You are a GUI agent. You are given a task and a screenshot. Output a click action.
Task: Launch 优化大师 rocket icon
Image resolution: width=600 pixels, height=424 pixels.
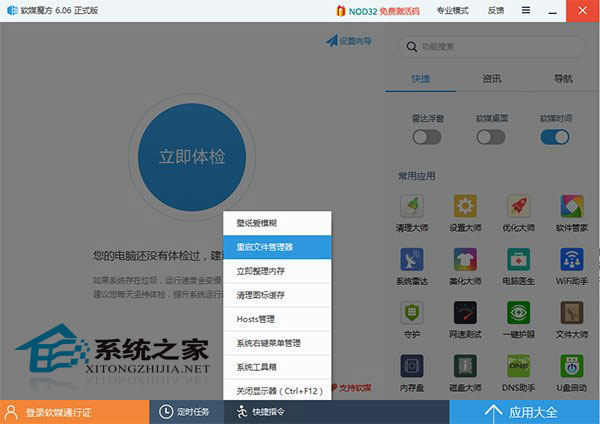click(x=518, y=206)
